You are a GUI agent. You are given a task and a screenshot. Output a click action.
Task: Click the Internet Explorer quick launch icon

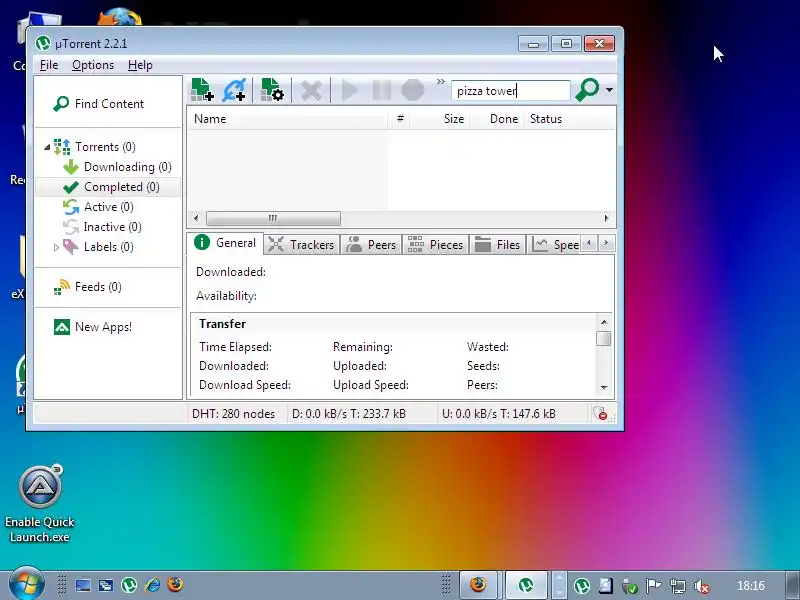point(153,585)
